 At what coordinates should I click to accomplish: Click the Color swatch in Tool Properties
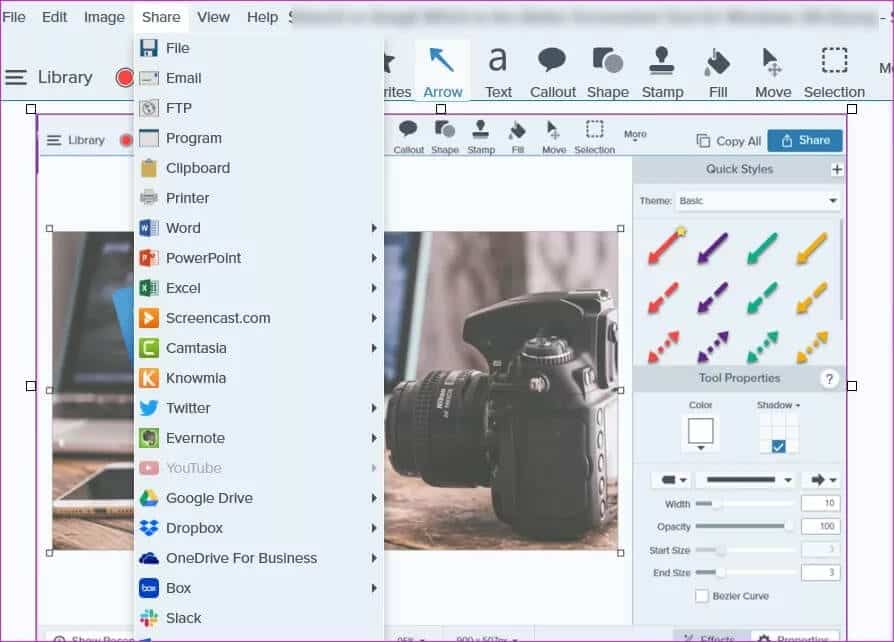coord(700,431)
